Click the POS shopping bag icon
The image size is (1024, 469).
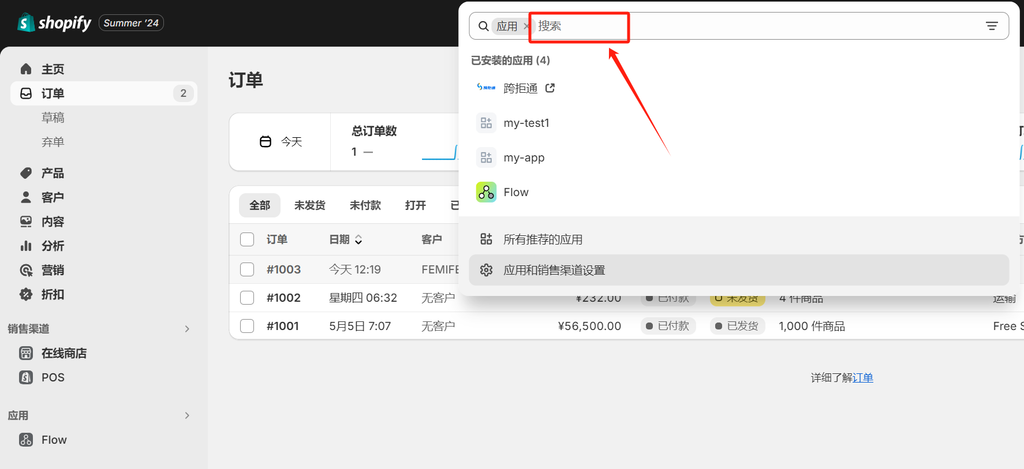point(26,378)
